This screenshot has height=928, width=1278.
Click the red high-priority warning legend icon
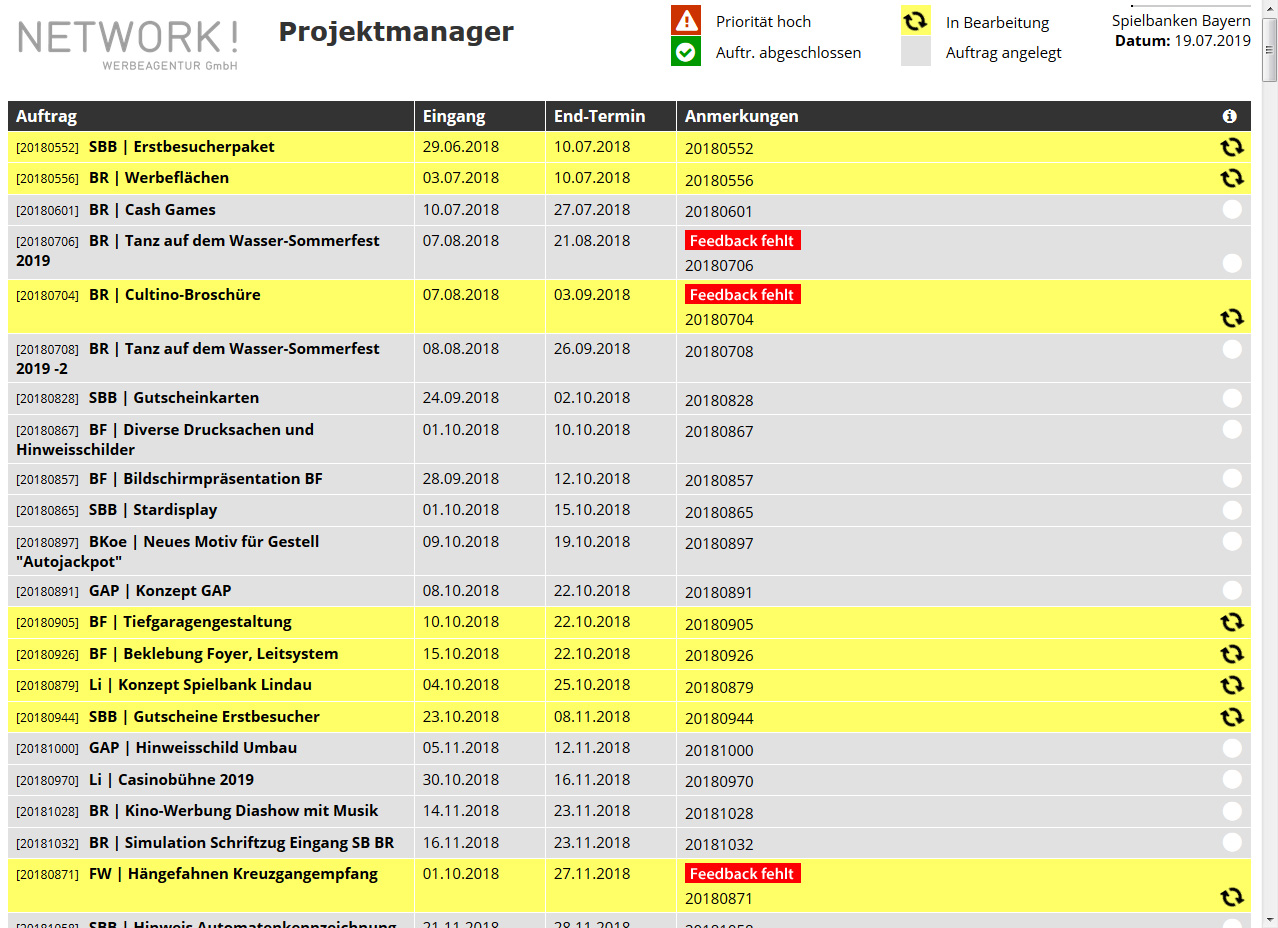point(686,21)
